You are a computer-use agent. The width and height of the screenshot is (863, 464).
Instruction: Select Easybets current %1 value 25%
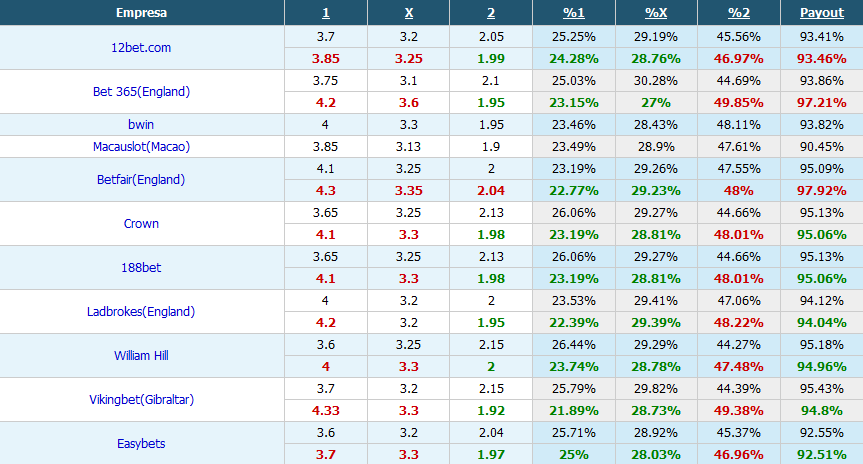[x=573, y=455]
